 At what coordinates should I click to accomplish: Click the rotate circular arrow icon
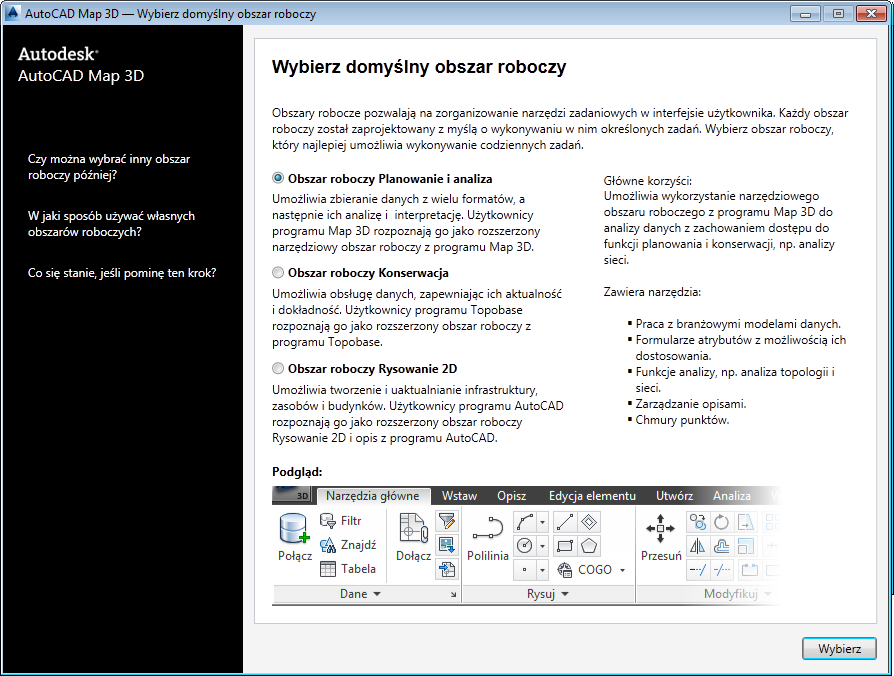[721, 522]
